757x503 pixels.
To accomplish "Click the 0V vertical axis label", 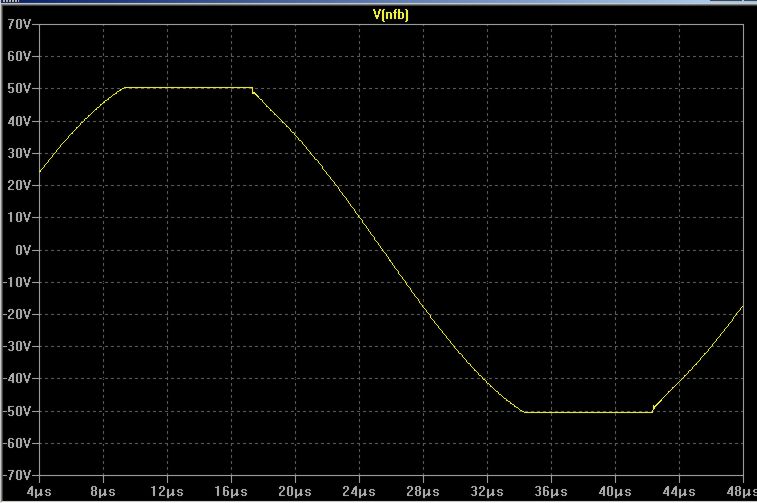I will click(x=22, y=250).
